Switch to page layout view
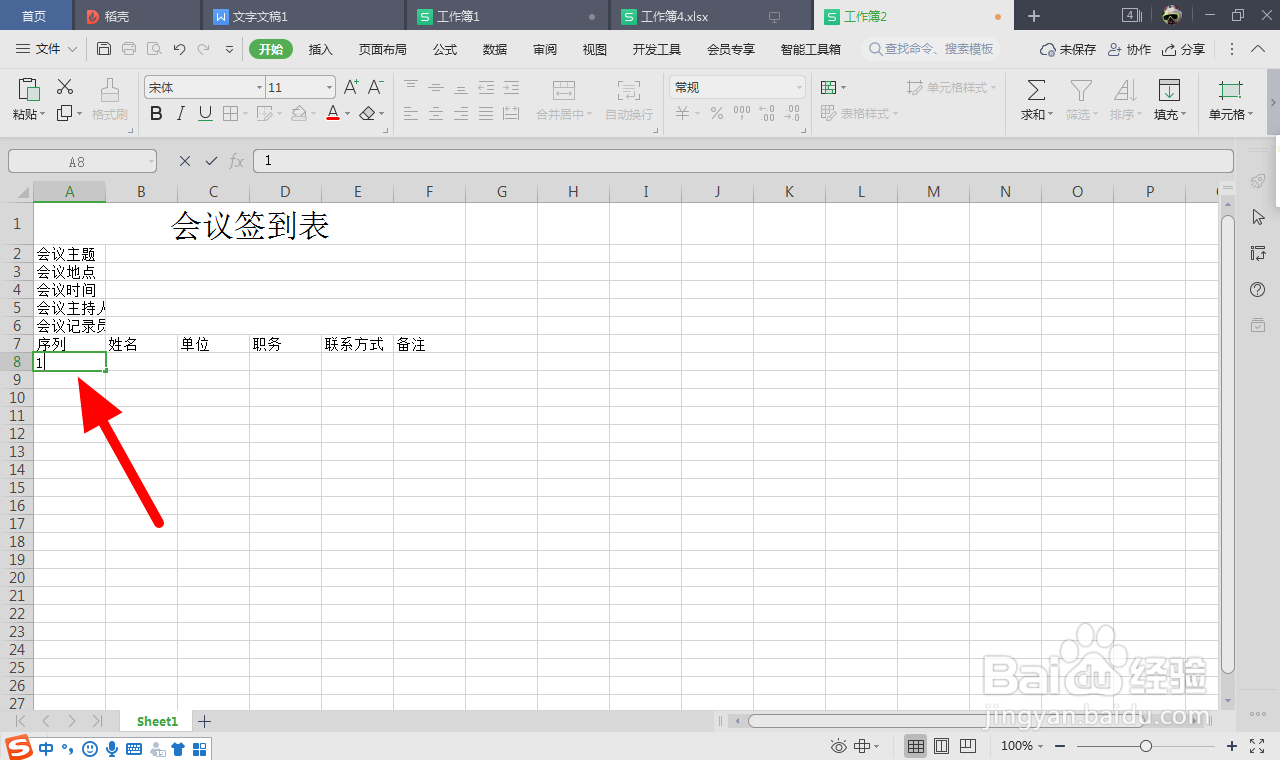This screenshot has width=1280, height=760. click(x=941, y=746)
